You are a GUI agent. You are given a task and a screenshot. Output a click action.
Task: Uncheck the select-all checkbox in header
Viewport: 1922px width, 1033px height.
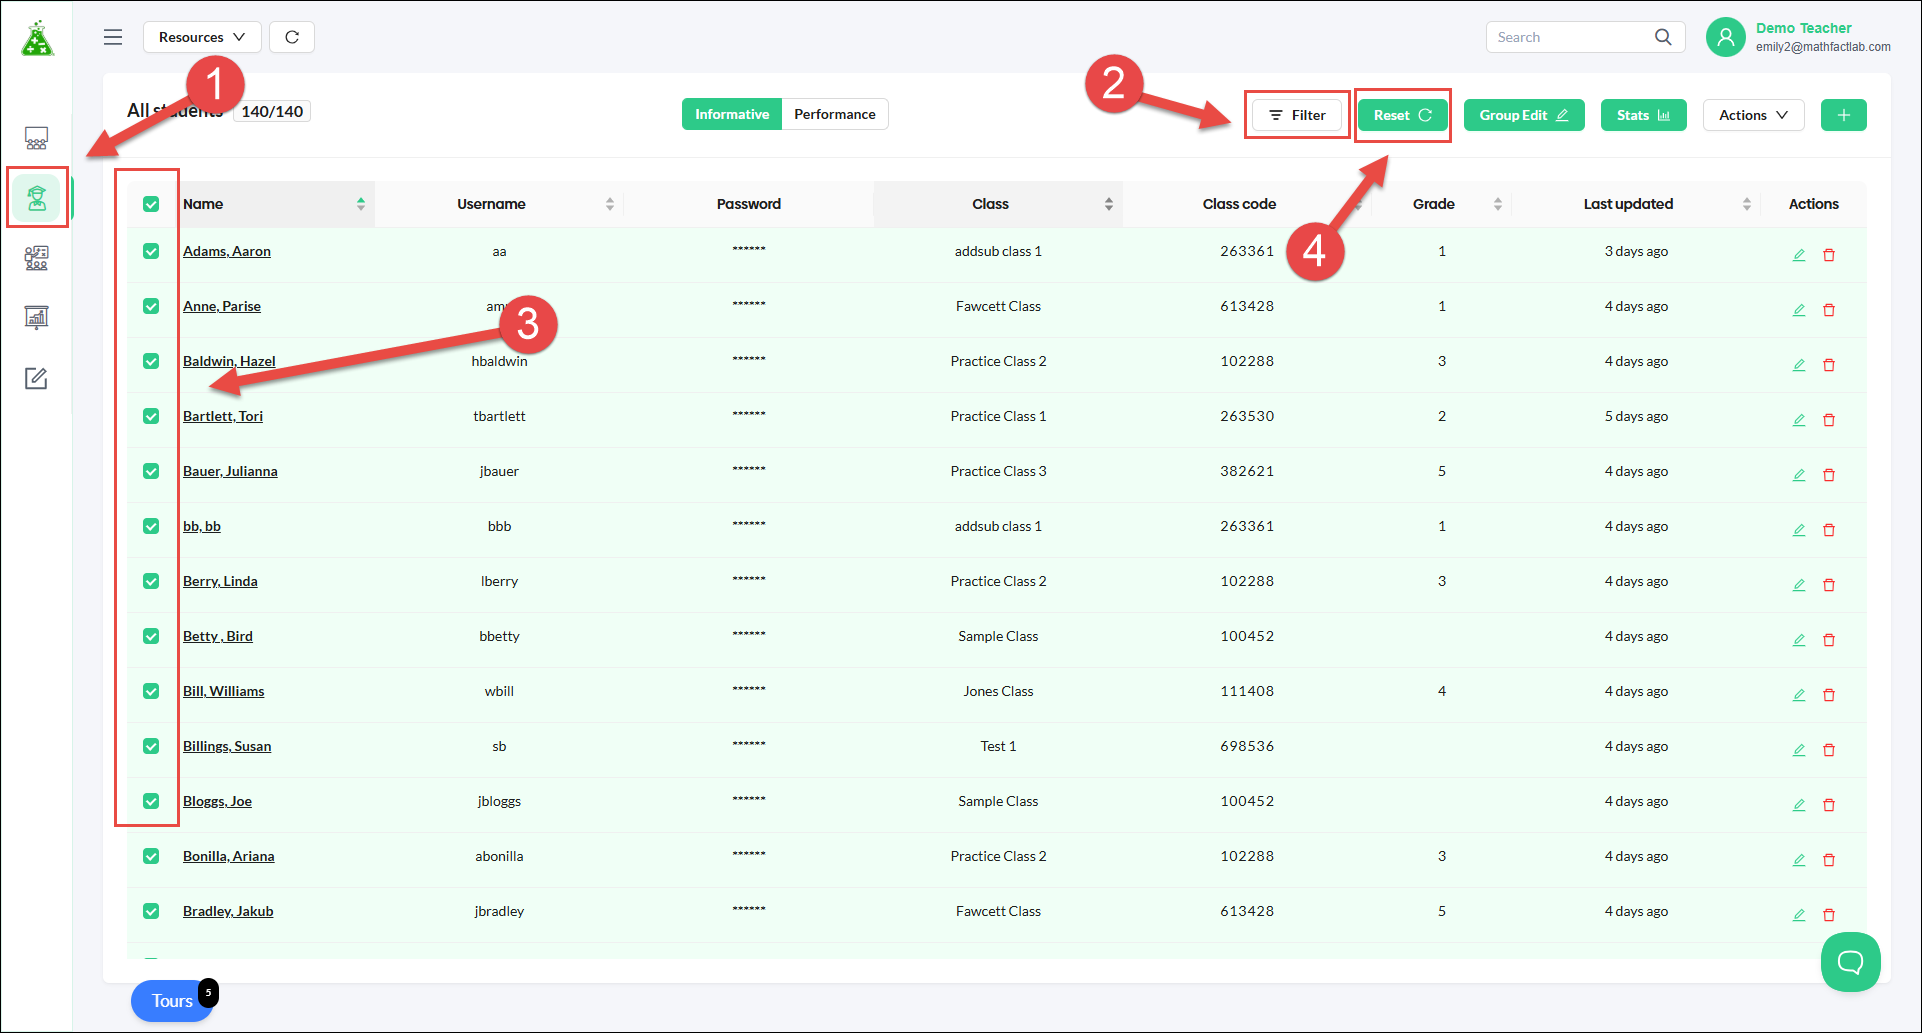[x=151, y=204]
